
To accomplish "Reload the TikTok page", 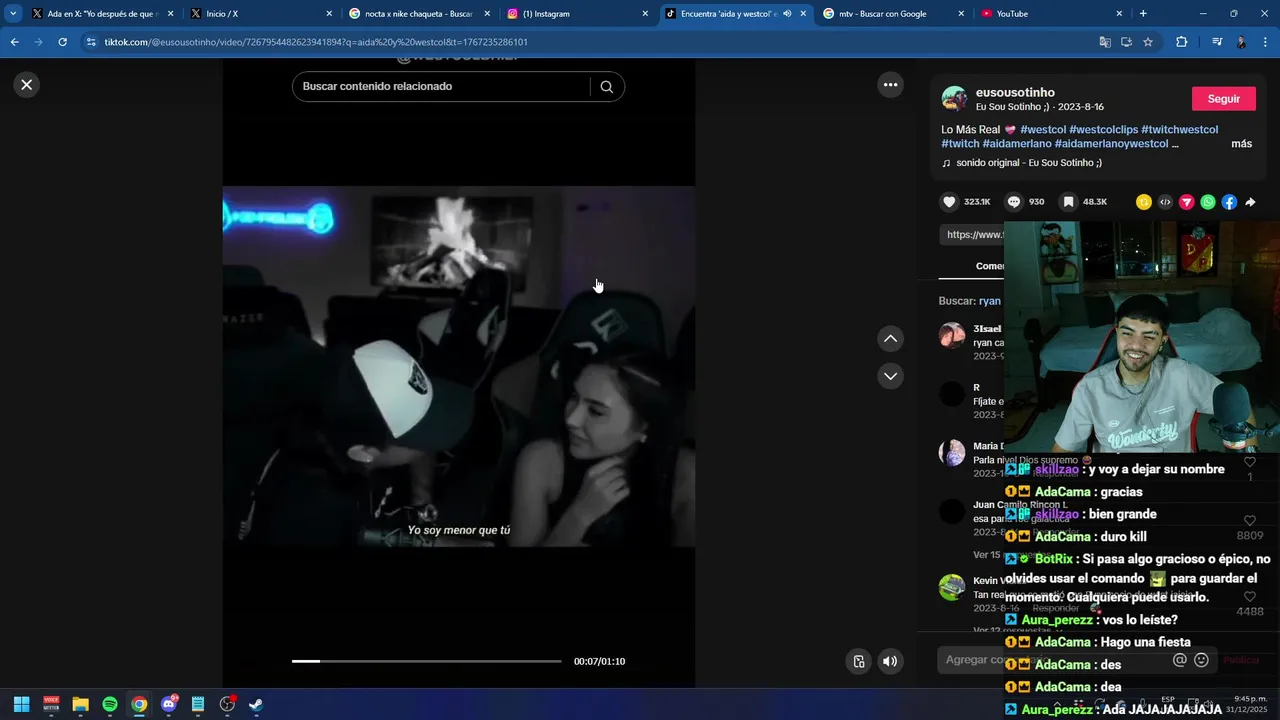I will point(62,42).
